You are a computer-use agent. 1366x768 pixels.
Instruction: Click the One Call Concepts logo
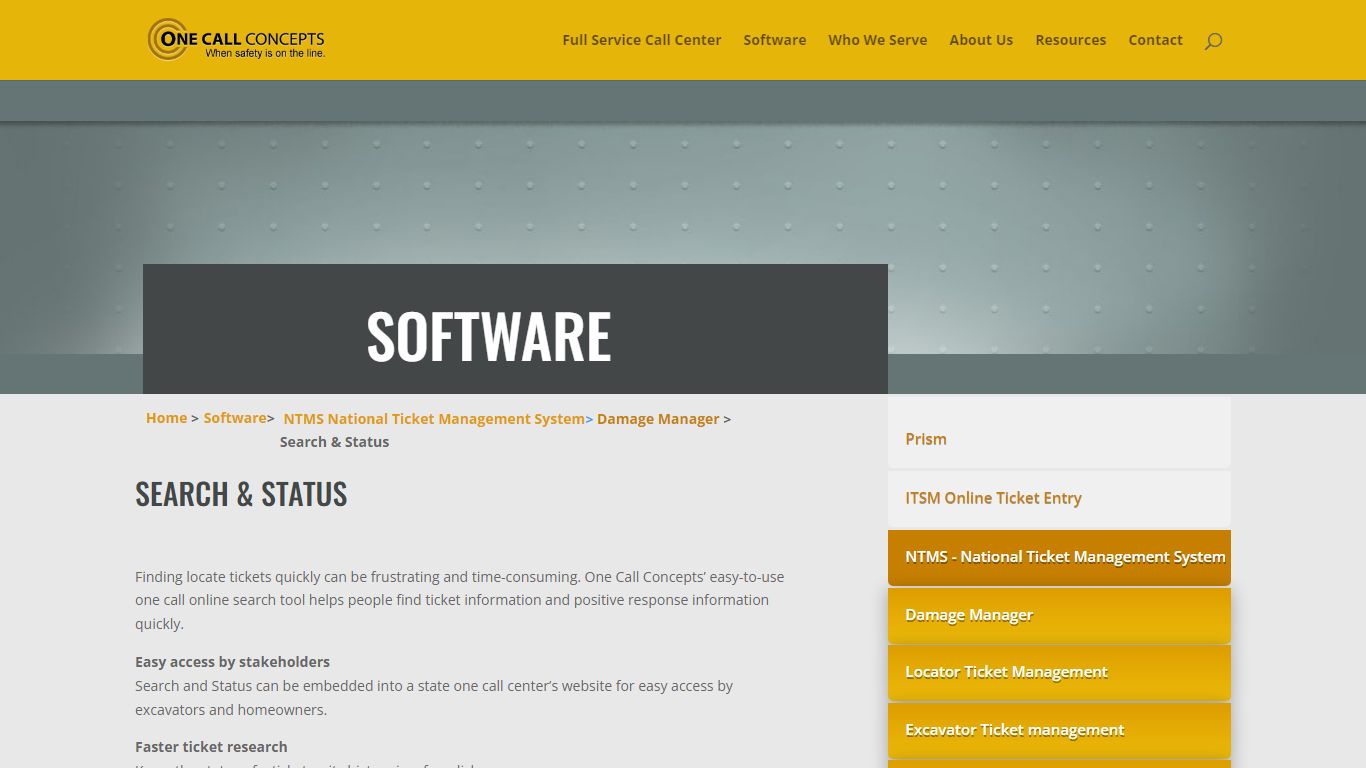point(237,40)
